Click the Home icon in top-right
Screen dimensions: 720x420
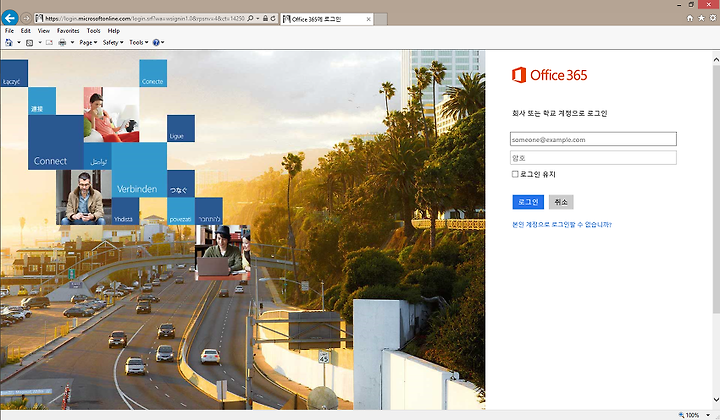pyautogui.click(x=690, y=18)
